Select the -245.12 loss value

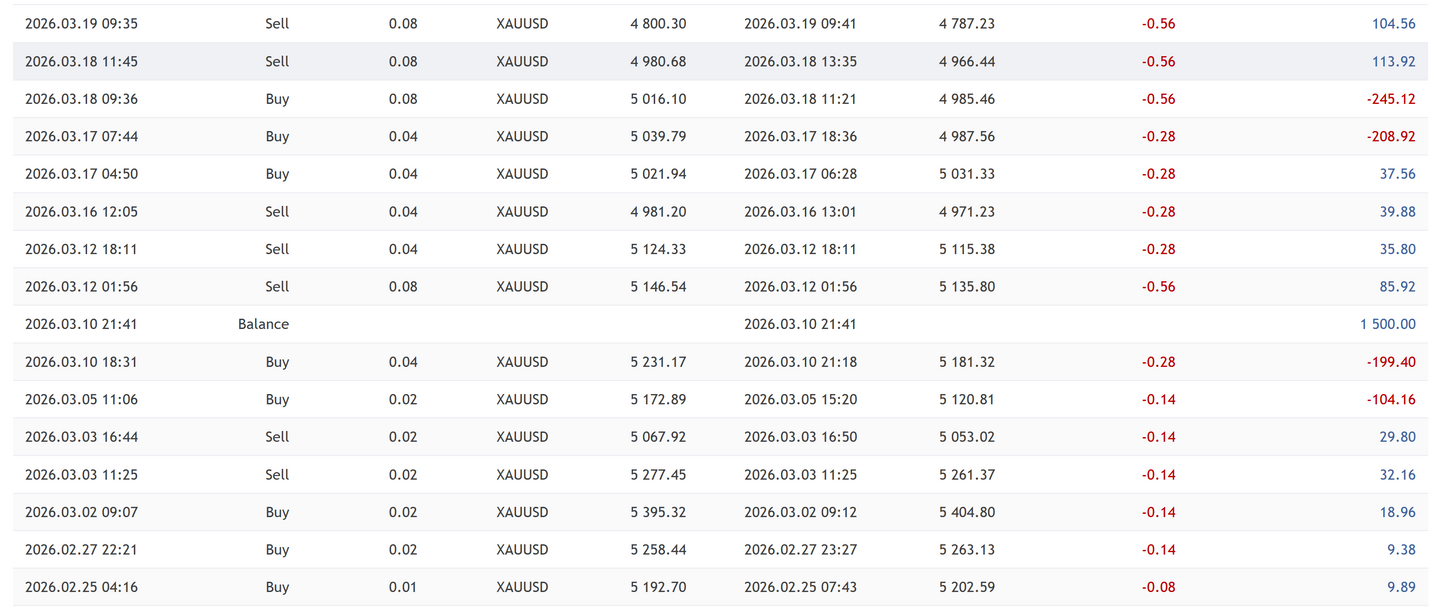[1391, 99]
